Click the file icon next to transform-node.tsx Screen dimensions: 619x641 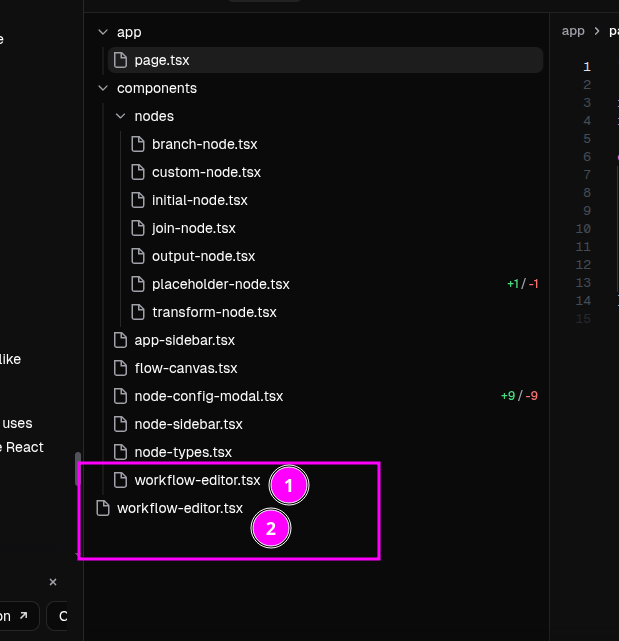click(x=138, y=312)
